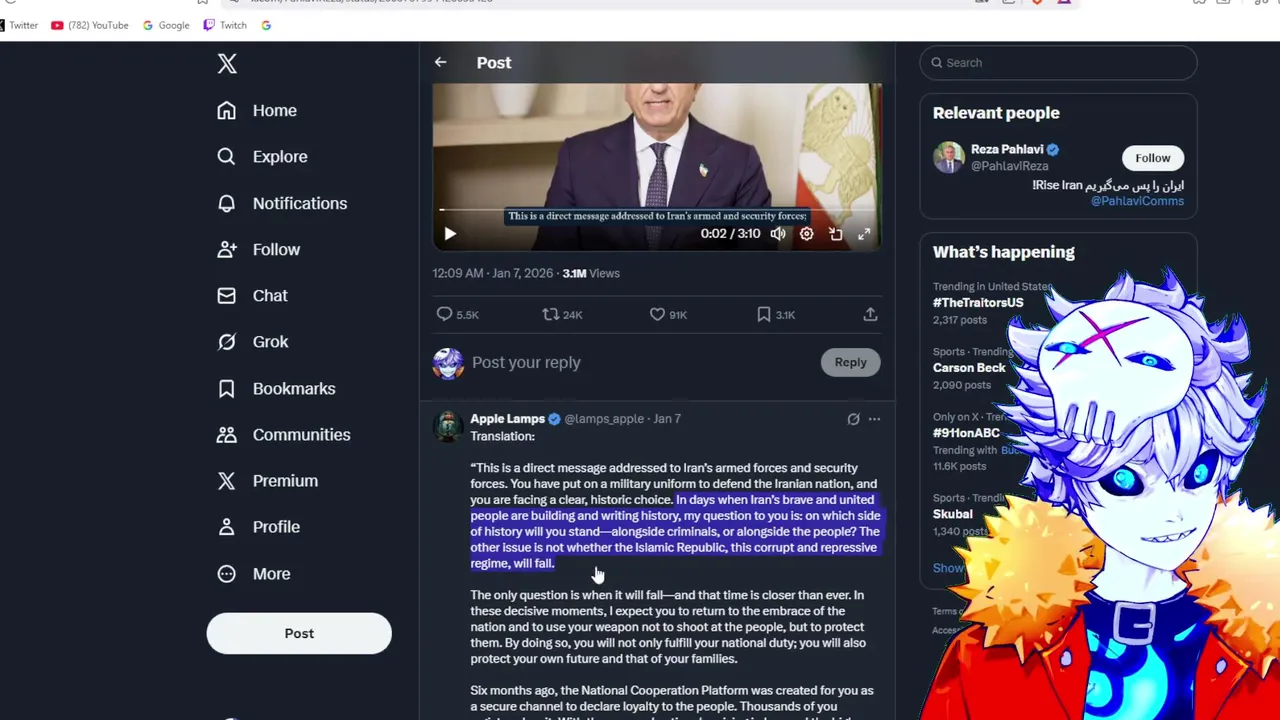This screenshot has width=1280, height=720.
Task: Click the reply comment icon with 5.5K
Action: tap(456, 314)
